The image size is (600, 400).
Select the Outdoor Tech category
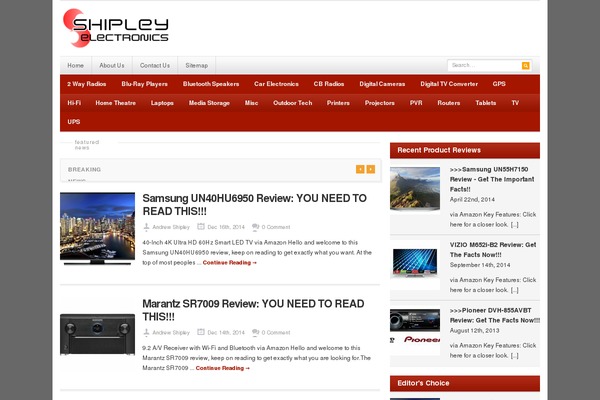click(x=292, y=103)
